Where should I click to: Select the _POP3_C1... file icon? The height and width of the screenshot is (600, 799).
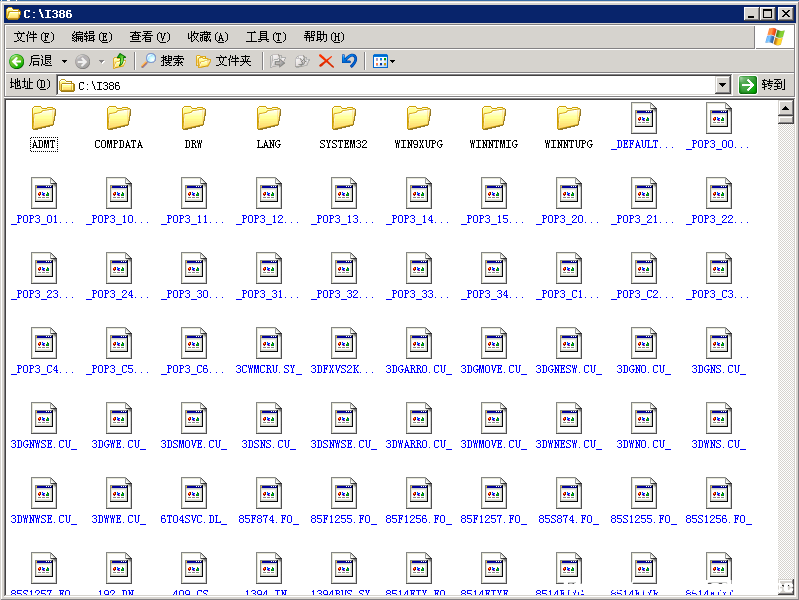[569, 268]
